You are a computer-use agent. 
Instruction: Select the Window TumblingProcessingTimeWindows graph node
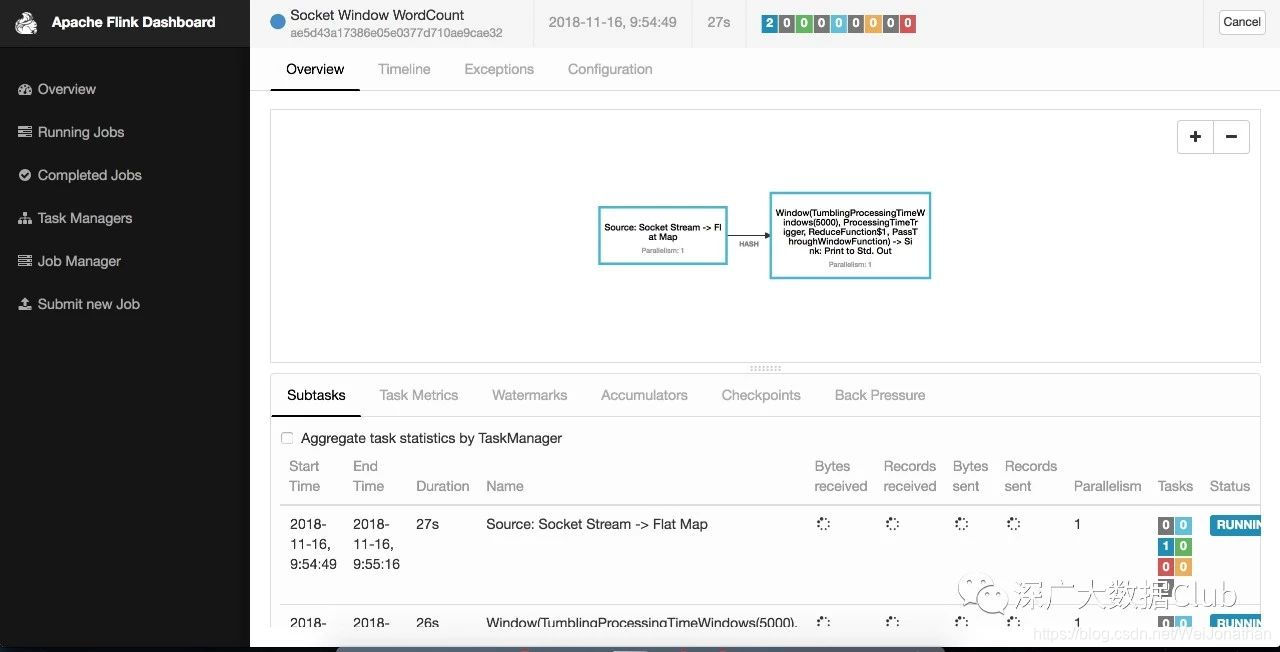850,235
